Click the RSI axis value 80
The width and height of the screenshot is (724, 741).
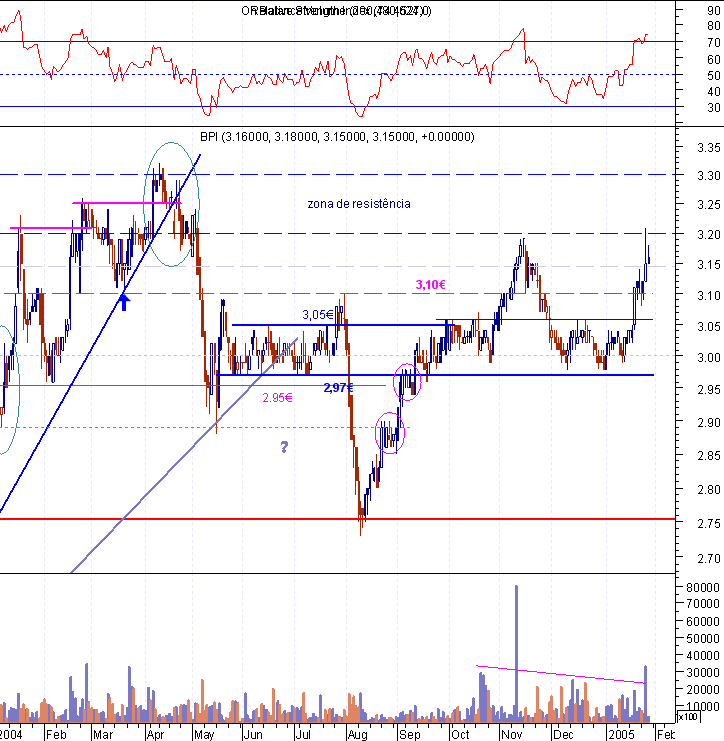pos(714,26)
